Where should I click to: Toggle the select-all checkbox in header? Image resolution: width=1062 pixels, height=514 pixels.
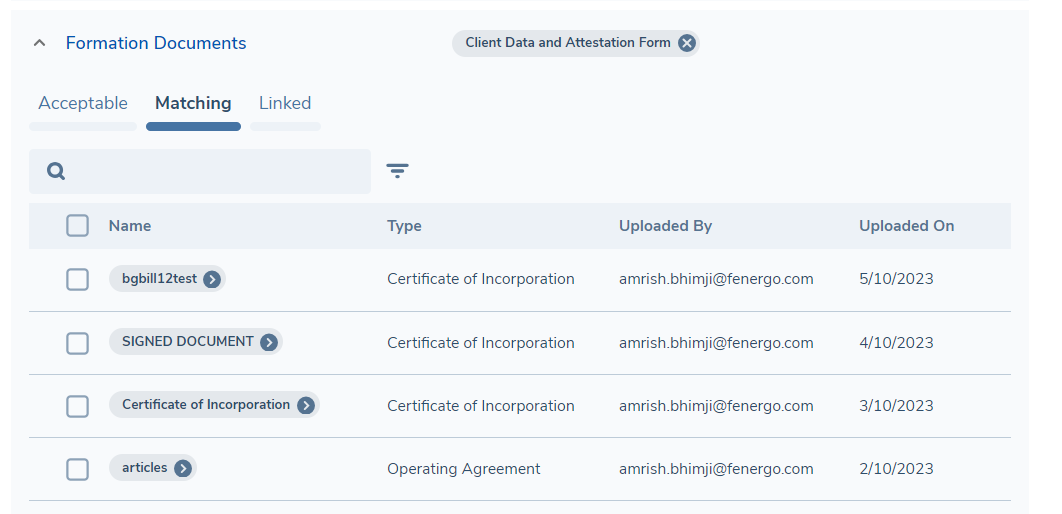pos(78,226)
